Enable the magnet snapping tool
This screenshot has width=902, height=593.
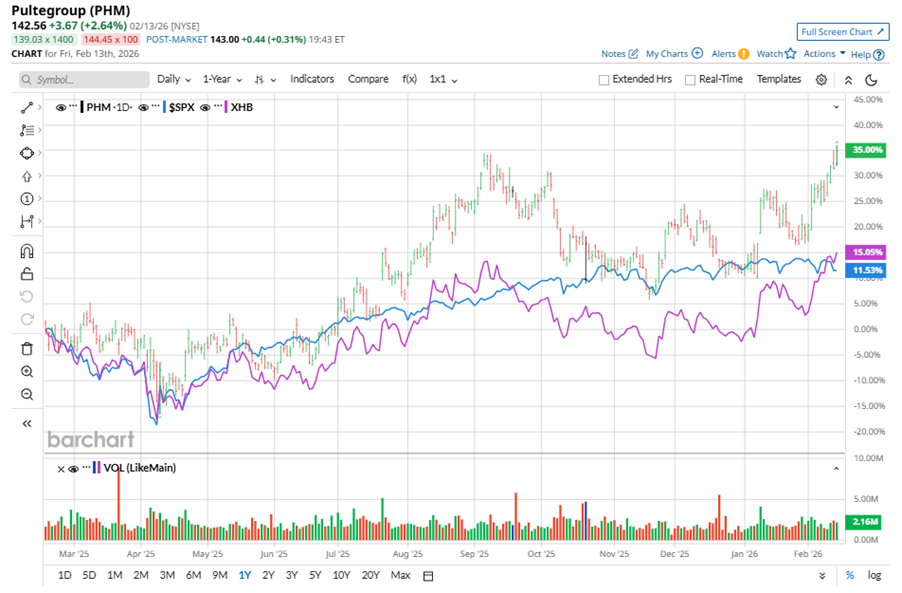[x=27, y=250]
